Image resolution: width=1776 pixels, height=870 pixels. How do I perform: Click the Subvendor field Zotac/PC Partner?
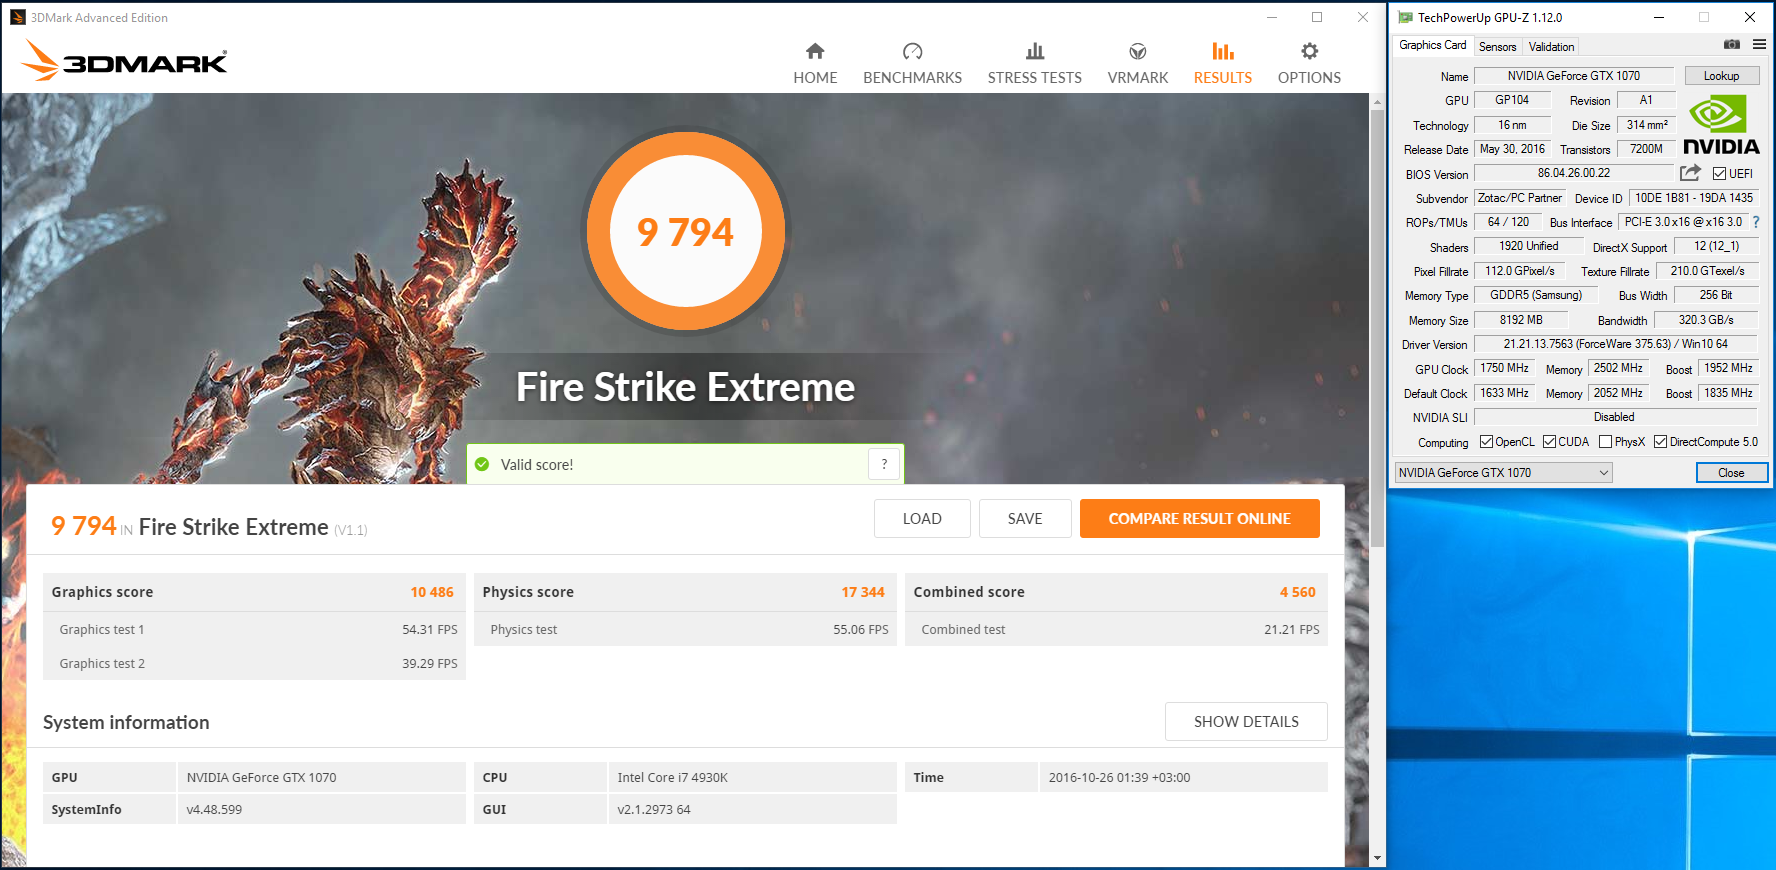tap(1519, 198)
